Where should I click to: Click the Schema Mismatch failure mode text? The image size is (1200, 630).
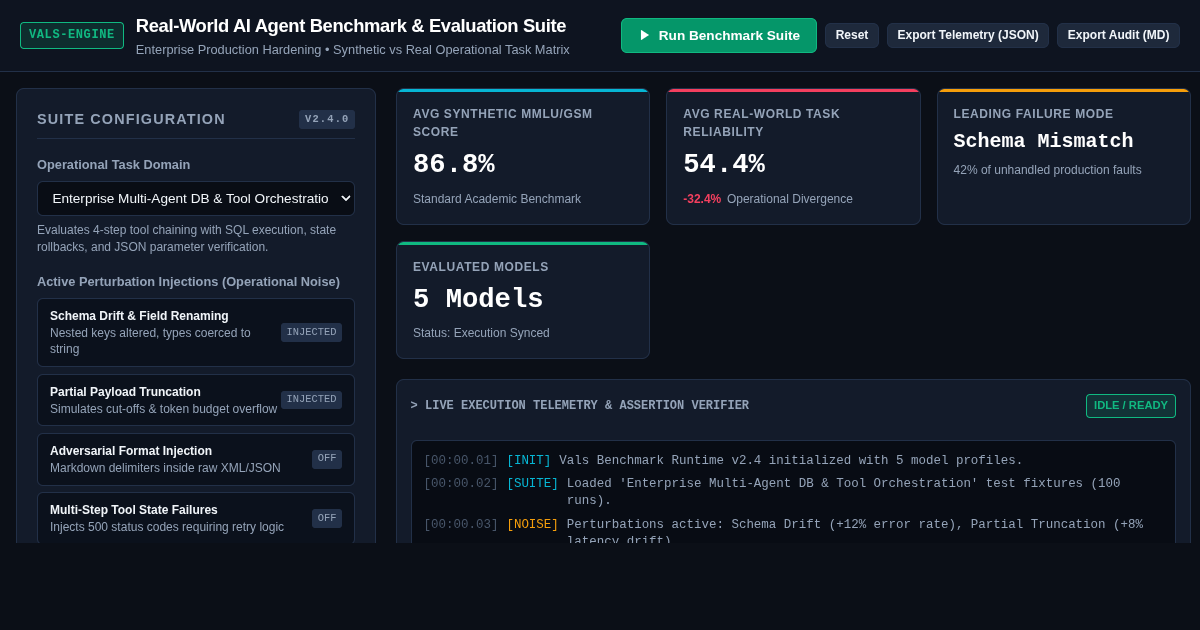(1043, 141)
